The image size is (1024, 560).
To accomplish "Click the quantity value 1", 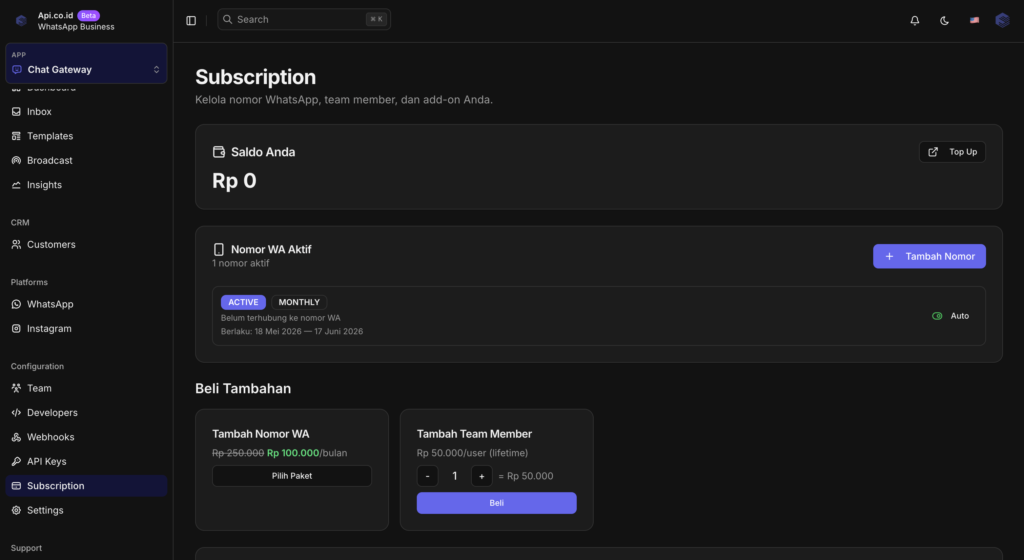I will [455, 476].
